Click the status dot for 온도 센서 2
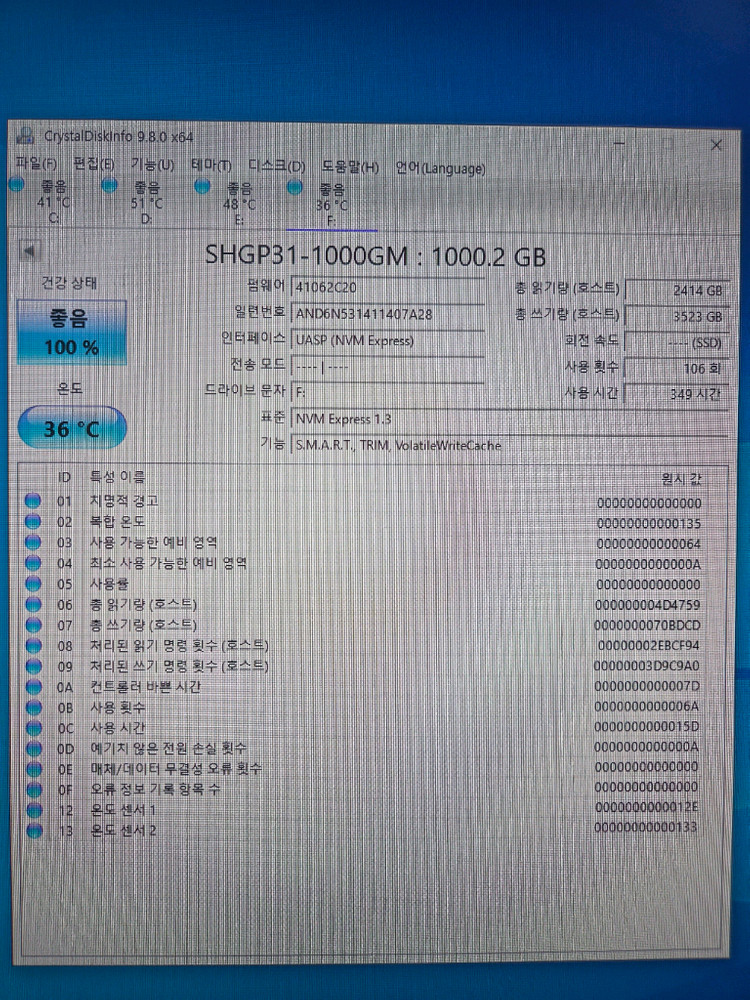The width and height of the screenshot is (750, 1000). [x=34, y=830]
